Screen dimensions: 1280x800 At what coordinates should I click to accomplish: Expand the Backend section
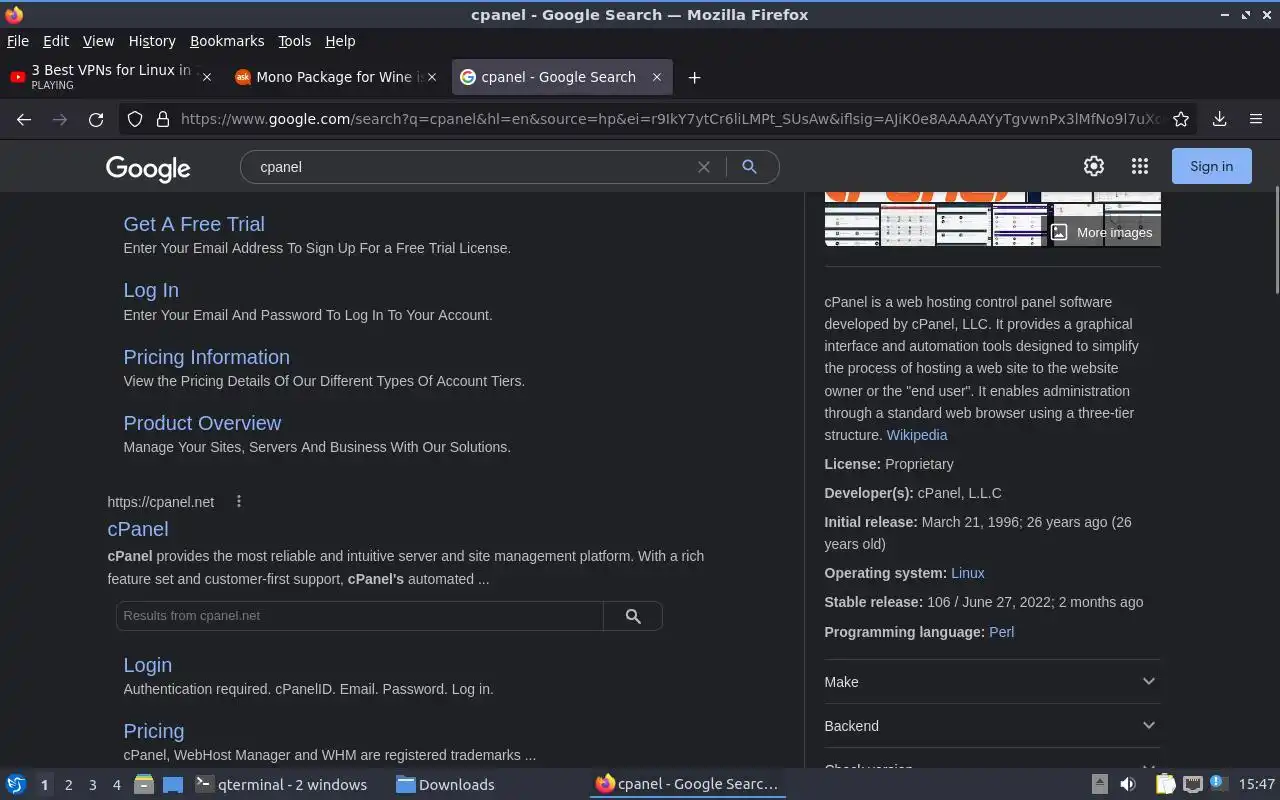click(992, 725)
